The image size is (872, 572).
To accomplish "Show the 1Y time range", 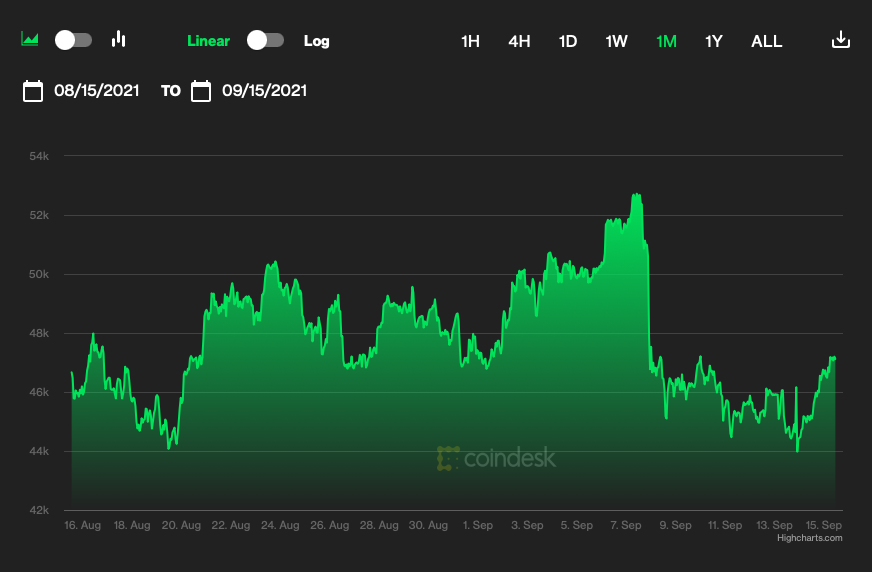I will click(714, 41).
